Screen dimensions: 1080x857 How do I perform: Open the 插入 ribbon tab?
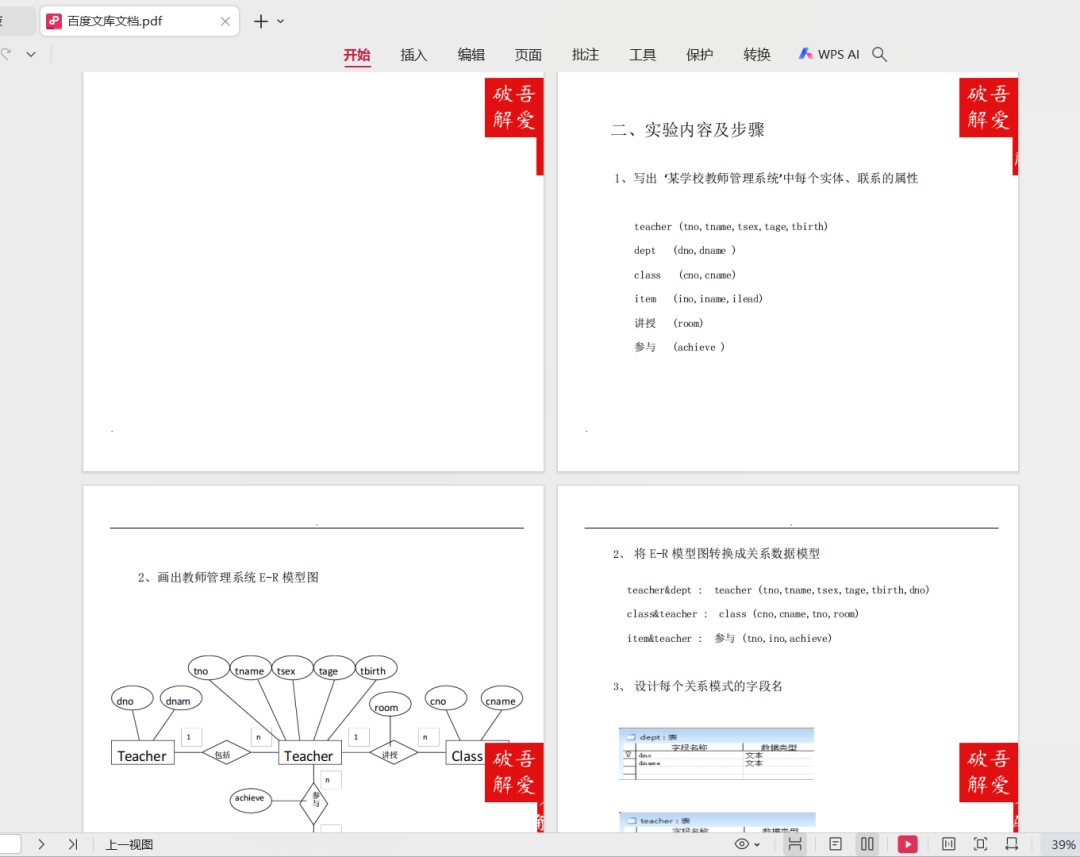click(414, 54)
